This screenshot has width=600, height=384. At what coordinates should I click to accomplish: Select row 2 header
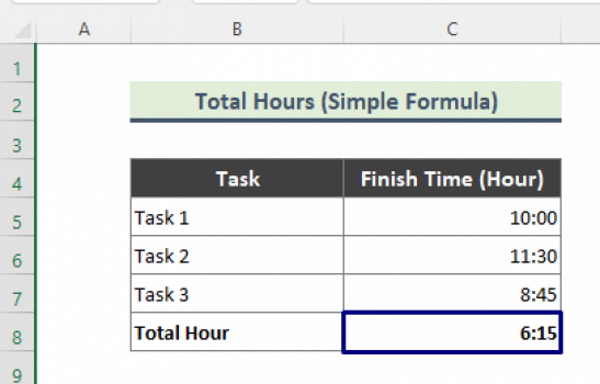[x=17, y=101]
